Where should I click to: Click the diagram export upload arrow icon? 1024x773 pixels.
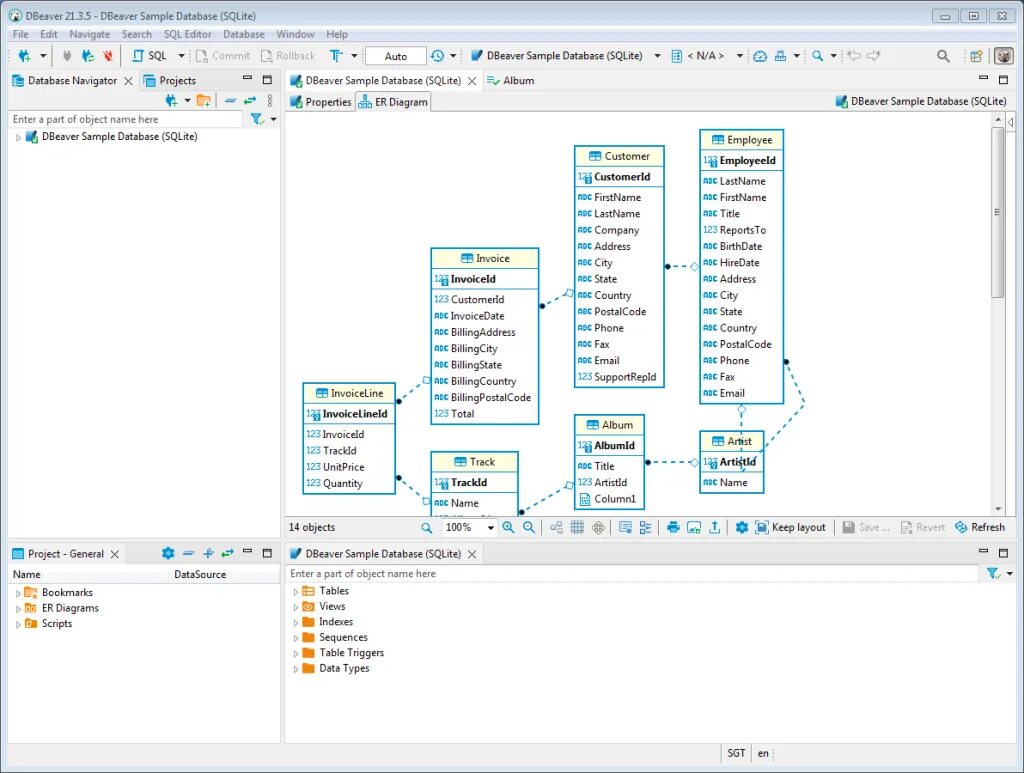[x=714, y=528]
